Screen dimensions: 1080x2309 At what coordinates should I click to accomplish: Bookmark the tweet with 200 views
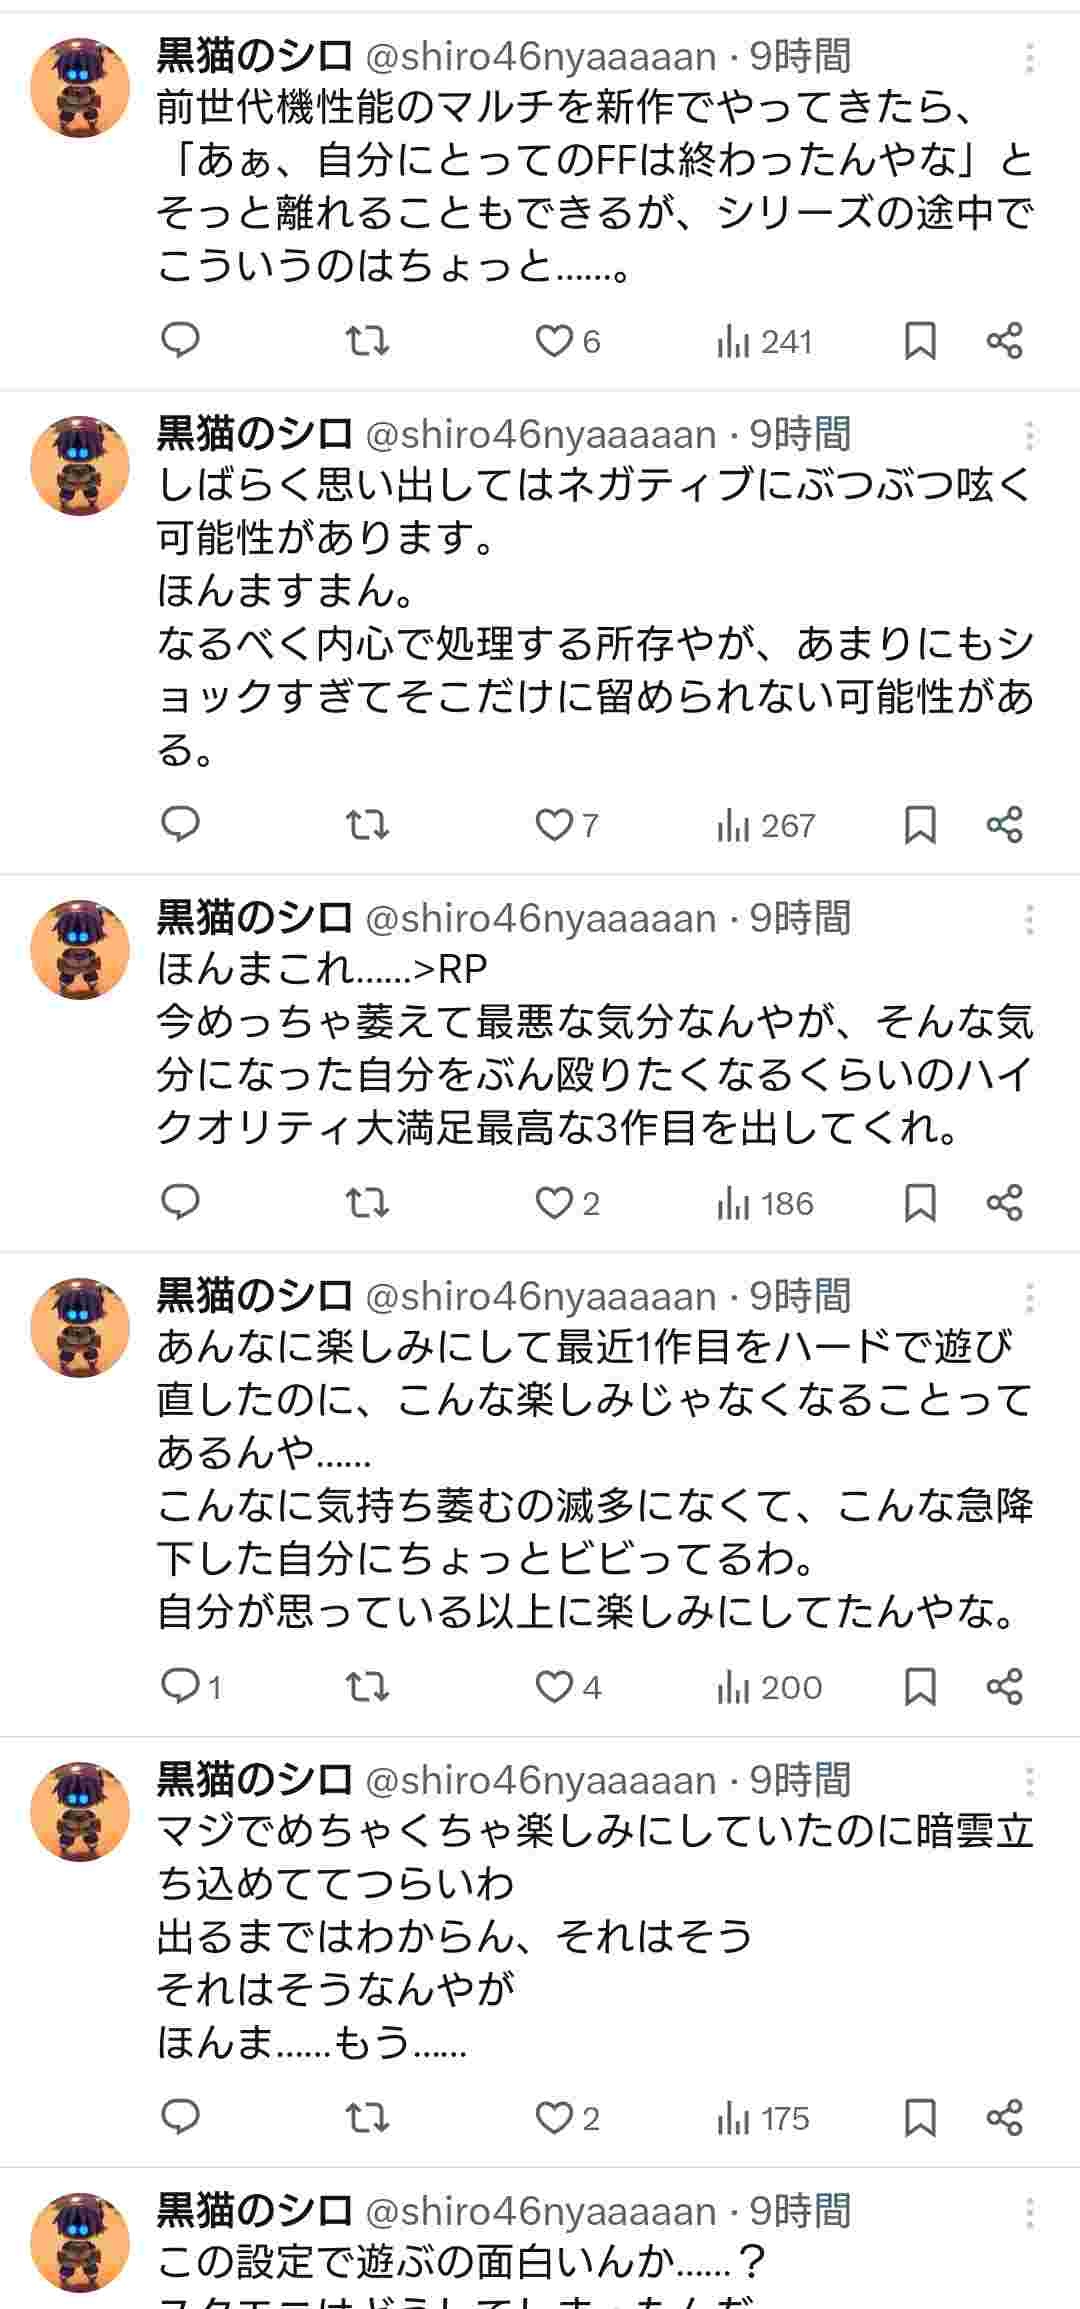920,1687
